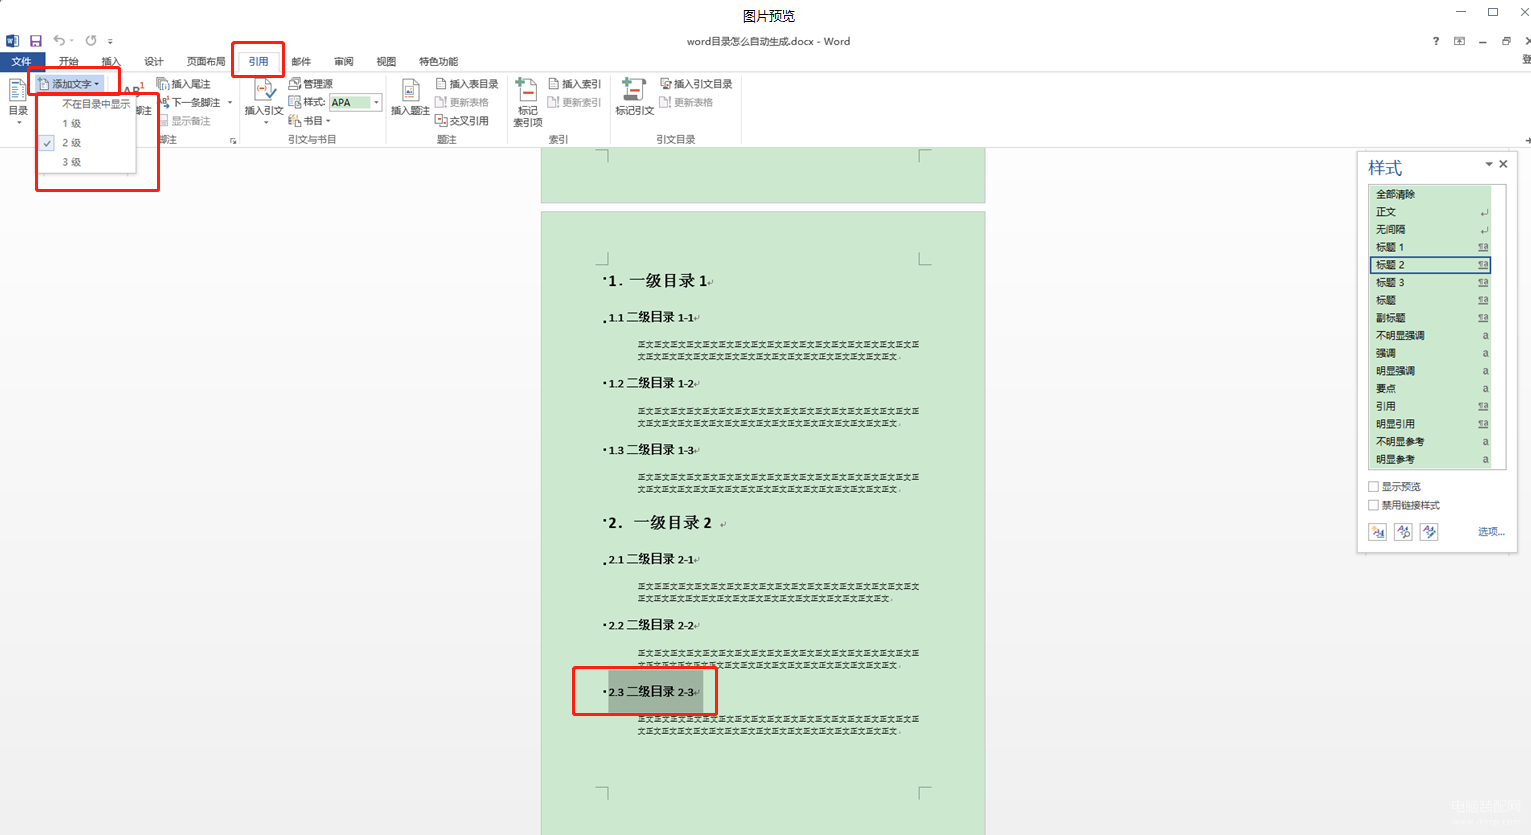Apply the 不明显强调 style
The height and width of the screenshot is (835, 1531).
tap(1430, 336)
